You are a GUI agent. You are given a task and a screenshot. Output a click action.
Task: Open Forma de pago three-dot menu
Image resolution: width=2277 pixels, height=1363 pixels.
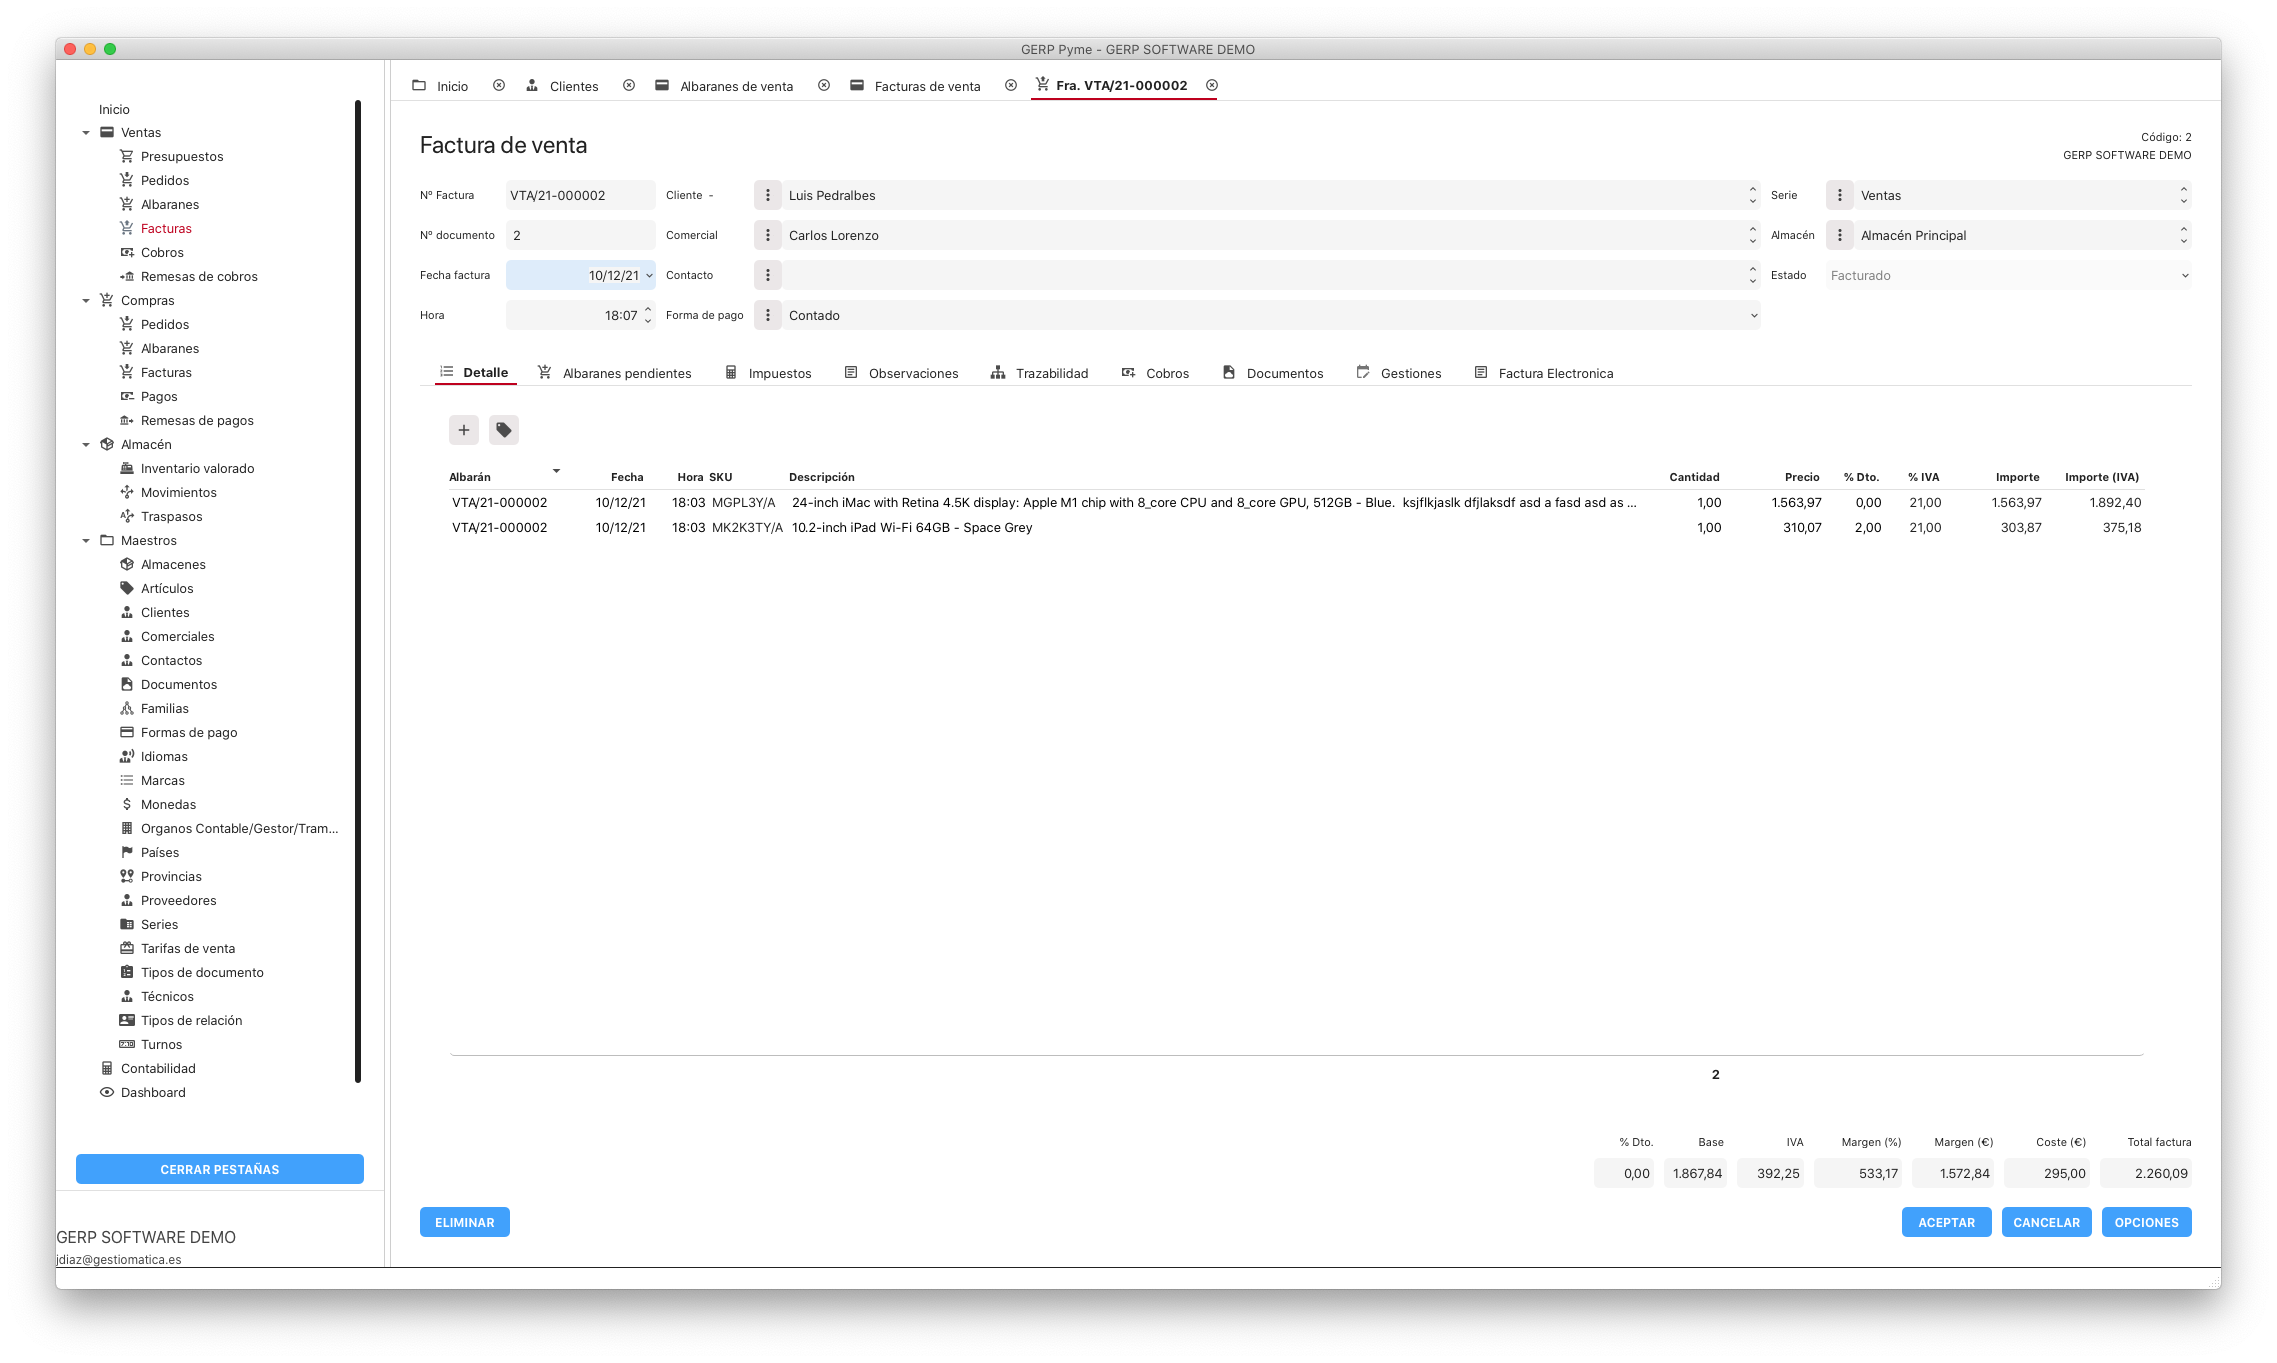click(767, 315)
